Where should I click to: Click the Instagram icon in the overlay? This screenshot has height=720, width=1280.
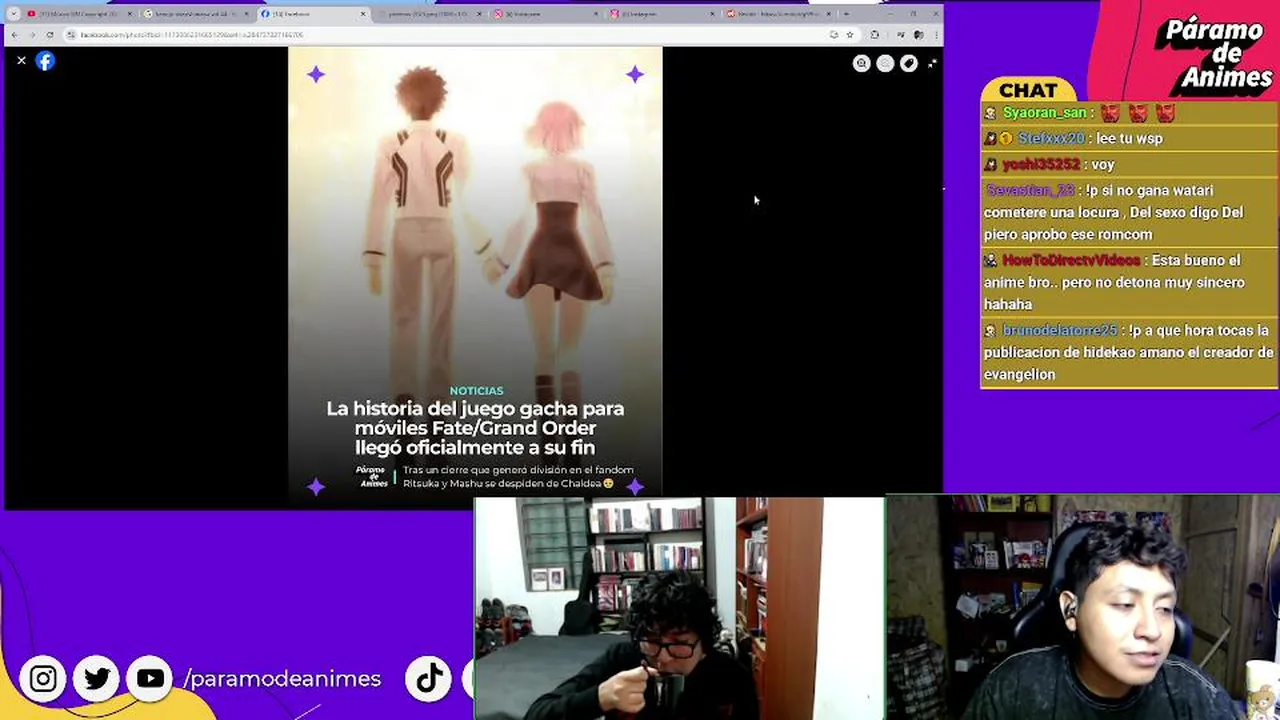(x=43, y=679)
